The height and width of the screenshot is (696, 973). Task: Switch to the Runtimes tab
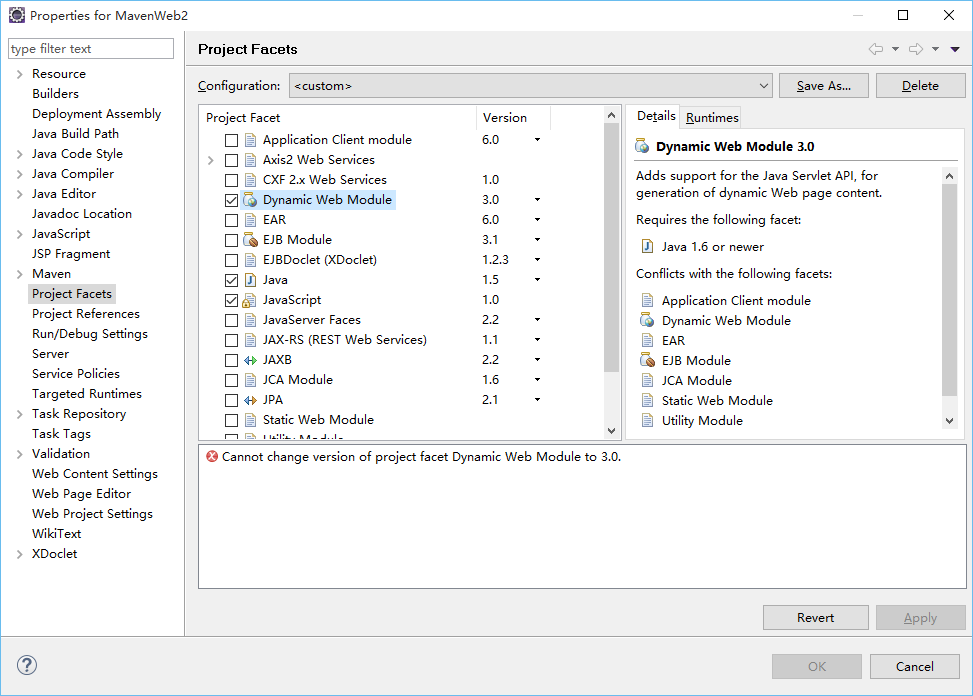click(712, 117)
